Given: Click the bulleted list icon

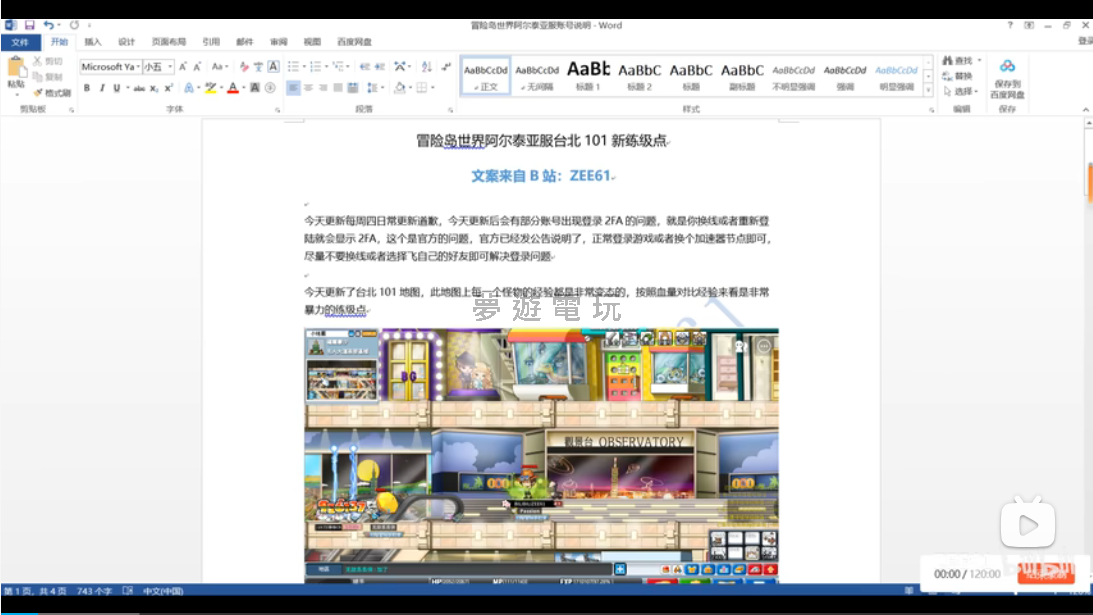Looking at the screenshot, I should tap(293, 67).
